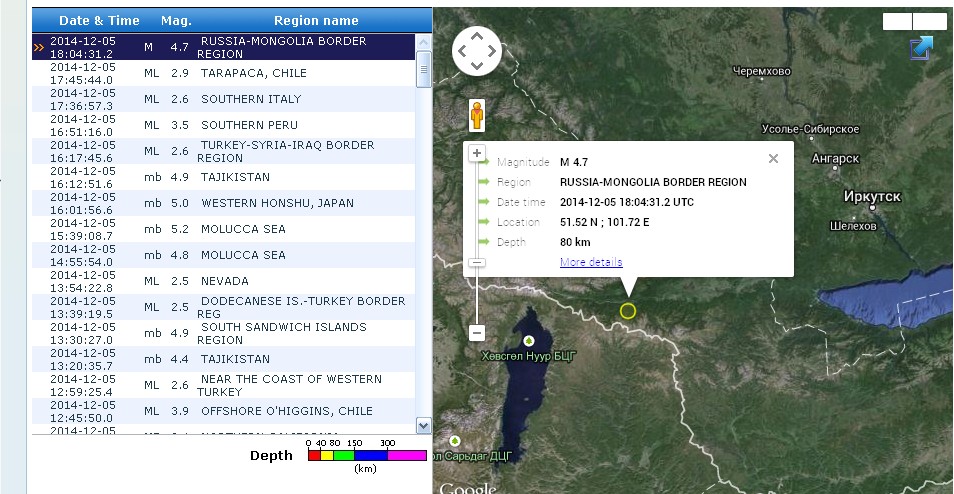Open the More details link
The height and width of the screenshot is (494, 954).
click(x=591, y=262)
